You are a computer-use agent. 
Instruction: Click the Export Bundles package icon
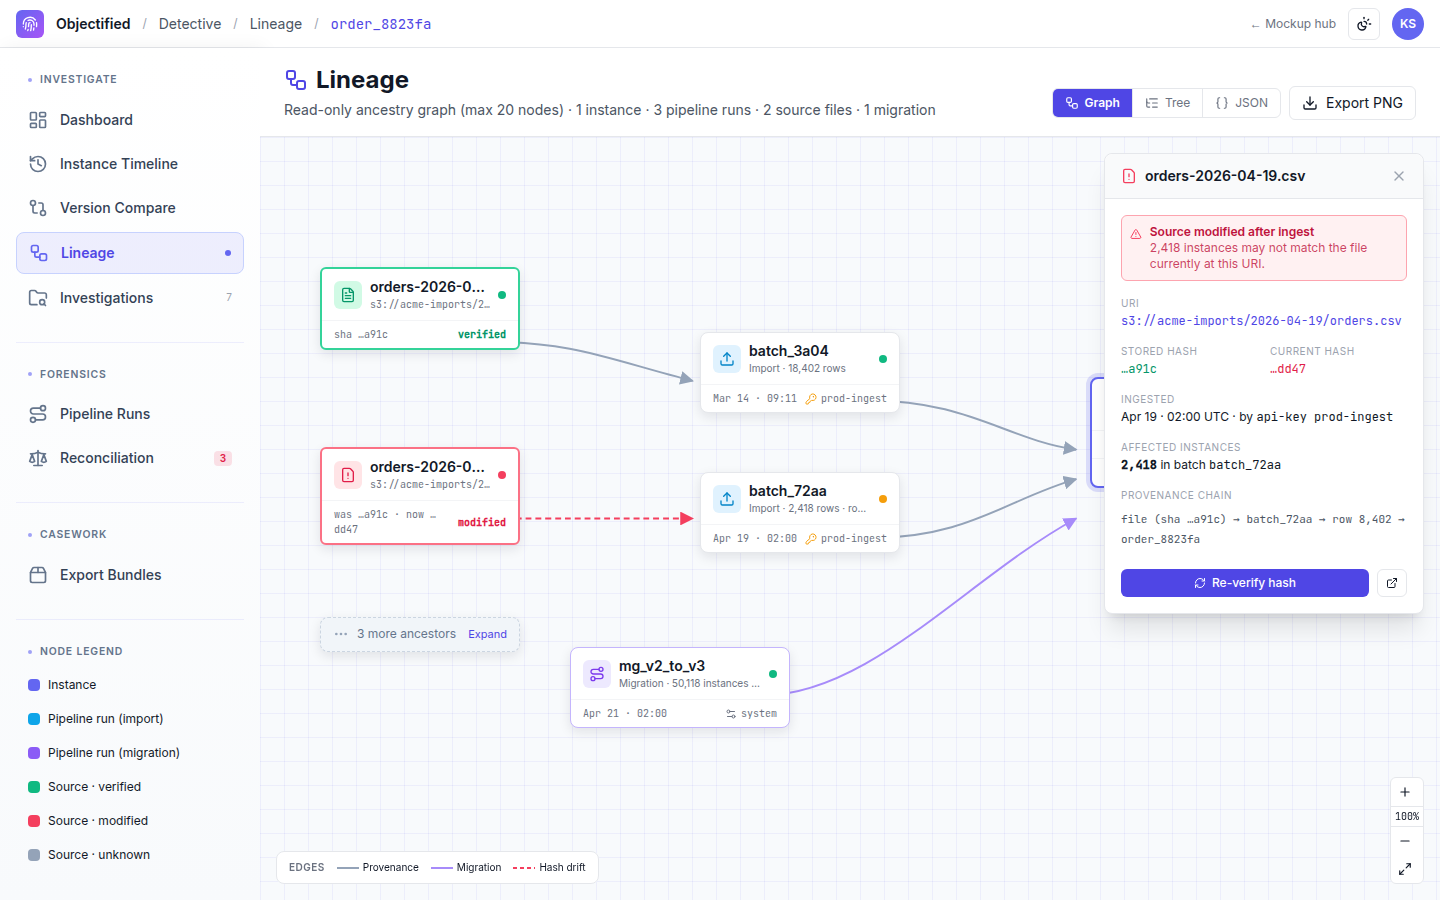point(38,575)
